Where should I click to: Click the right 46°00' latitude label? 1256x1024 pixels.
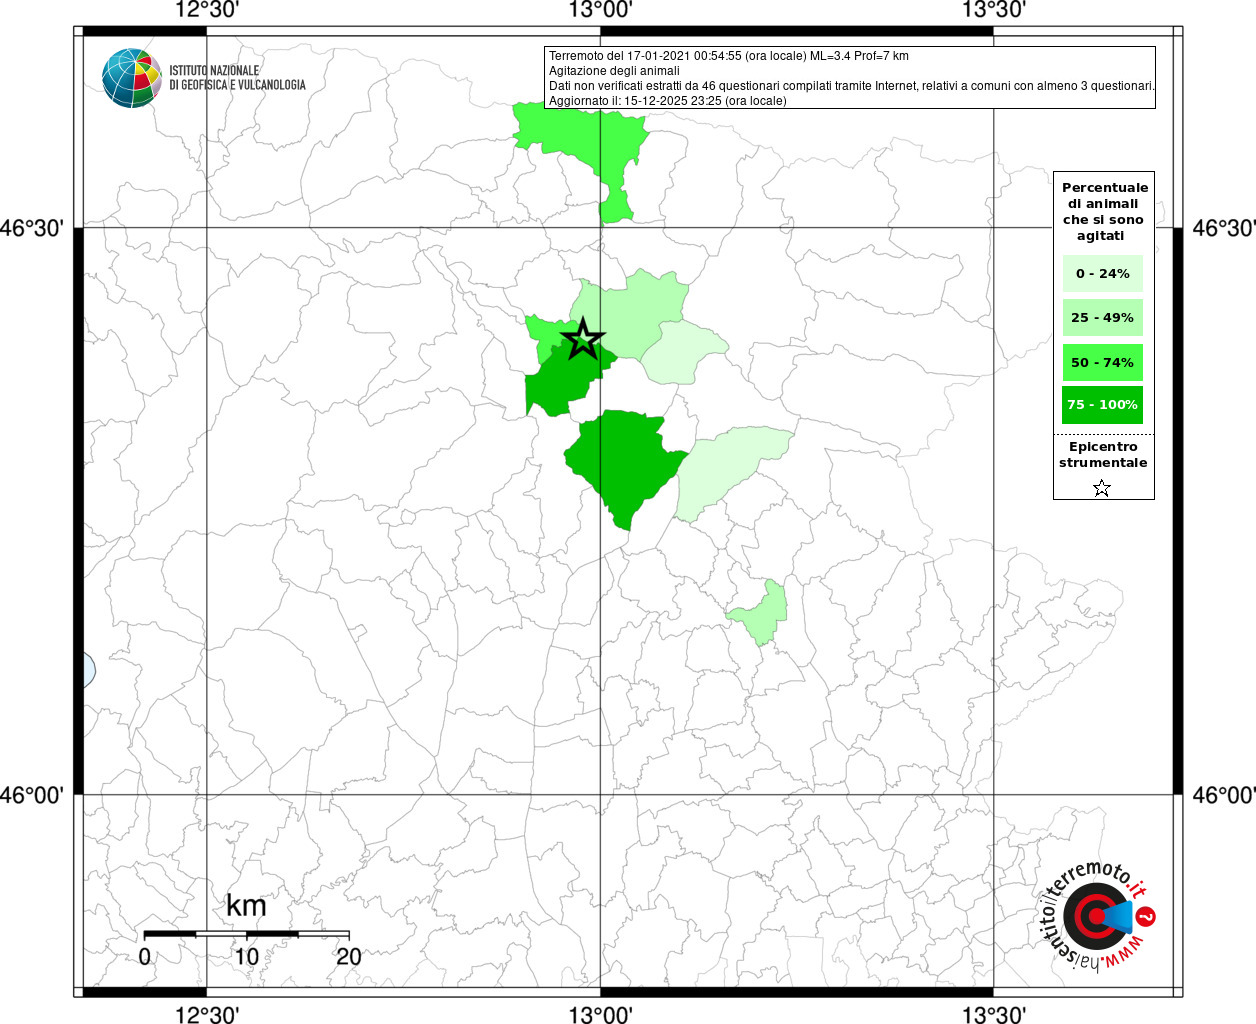[1224, 795]
